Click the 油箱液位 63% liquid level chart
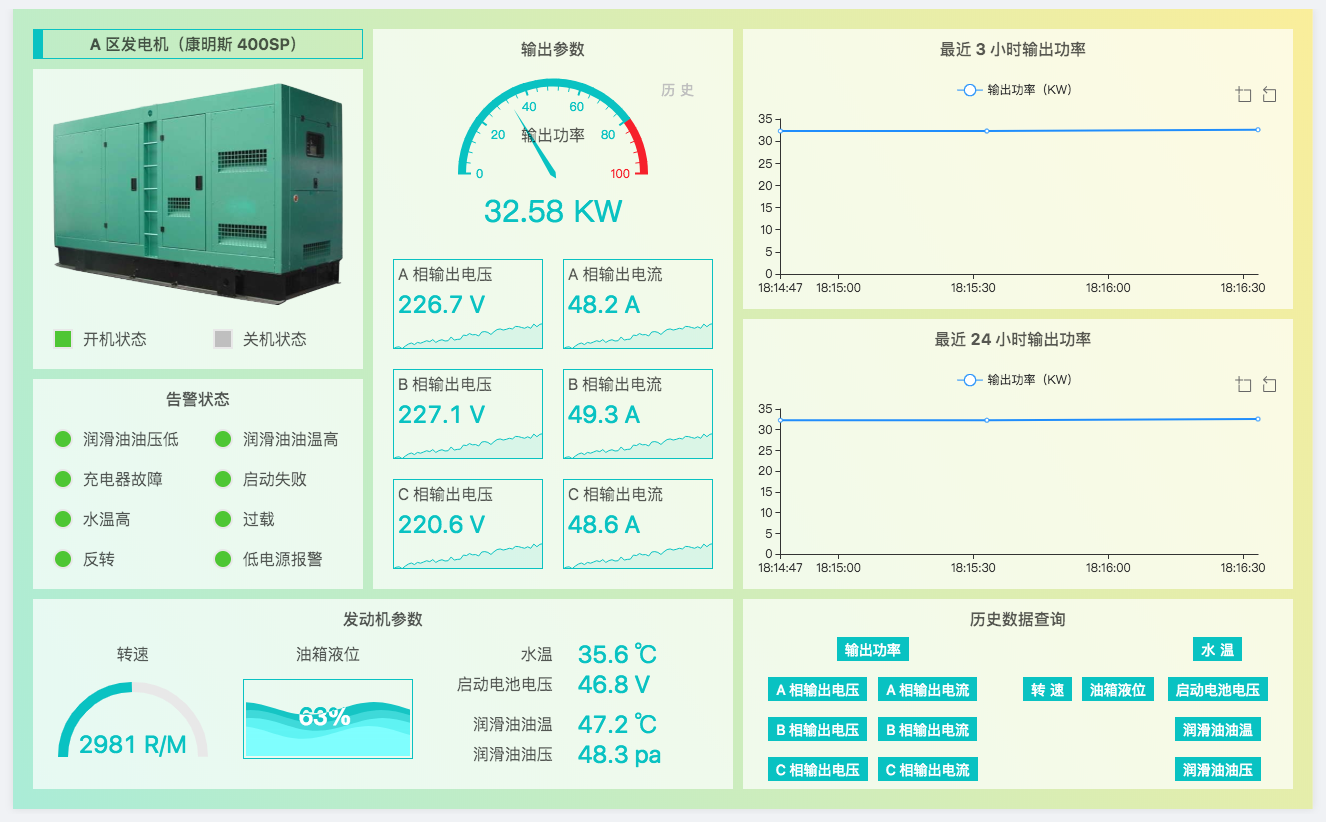Image resolution: width=1326 pixels, height=822 pixels. pos(328,718)
